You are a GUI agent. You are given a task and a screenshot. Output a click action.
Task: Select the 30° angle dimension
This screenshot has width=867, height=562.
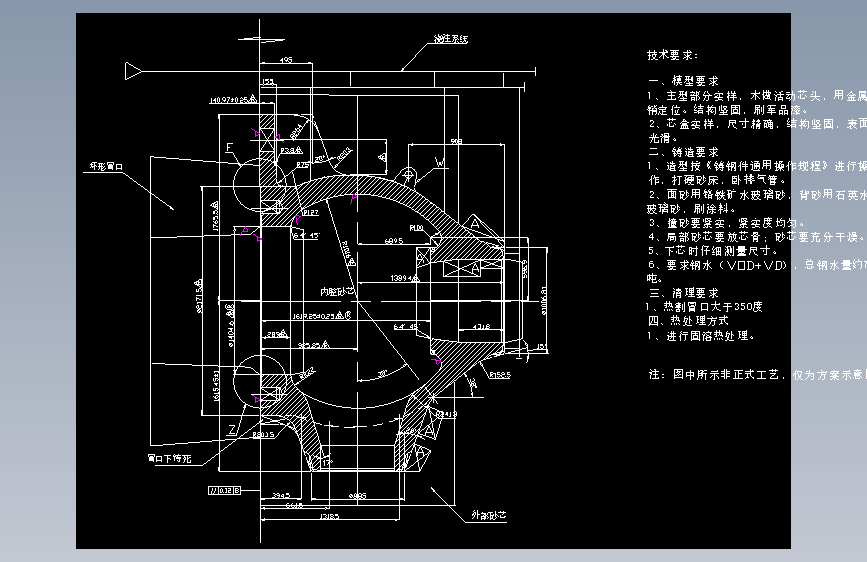(x=383, y=374)
